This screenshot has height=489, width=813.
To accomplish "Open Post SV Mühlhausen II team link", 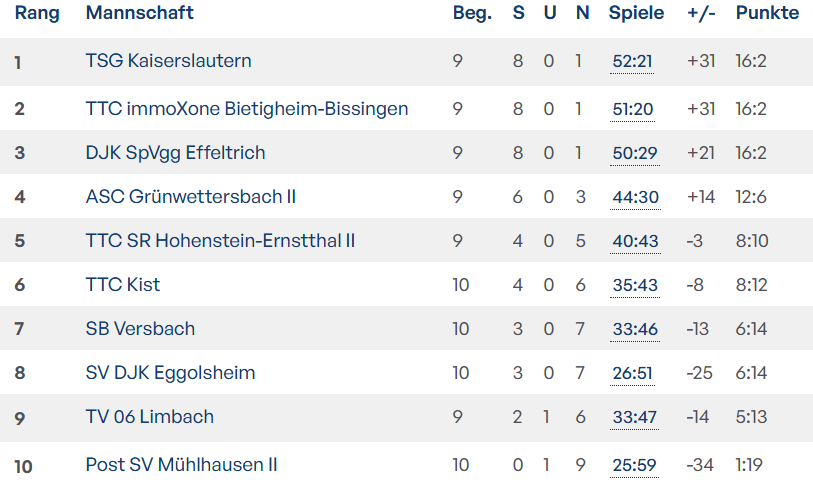I will (181, 465).
